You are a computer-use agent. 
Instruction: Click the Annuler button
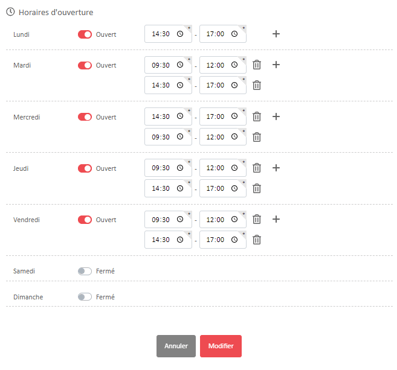[176, 346]
